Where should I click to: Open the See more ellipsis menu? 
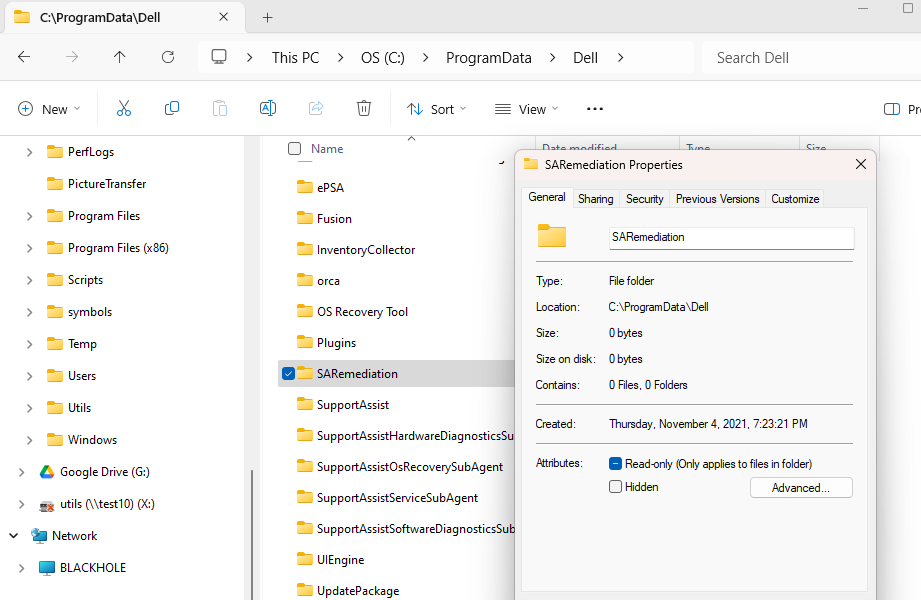click(x=594, y=109)
